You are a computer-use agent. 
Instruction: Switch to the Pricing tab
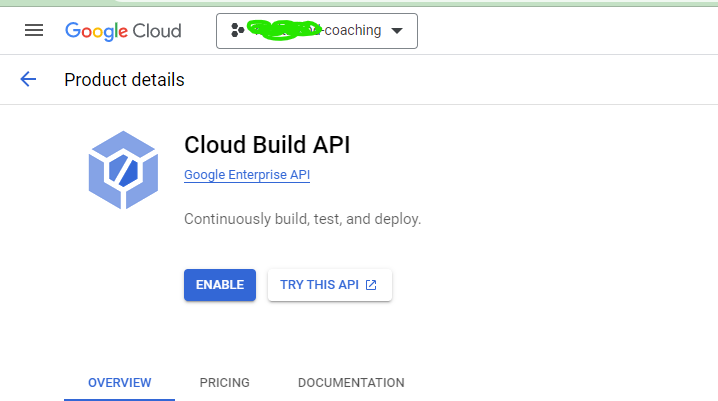click(224, 383)
